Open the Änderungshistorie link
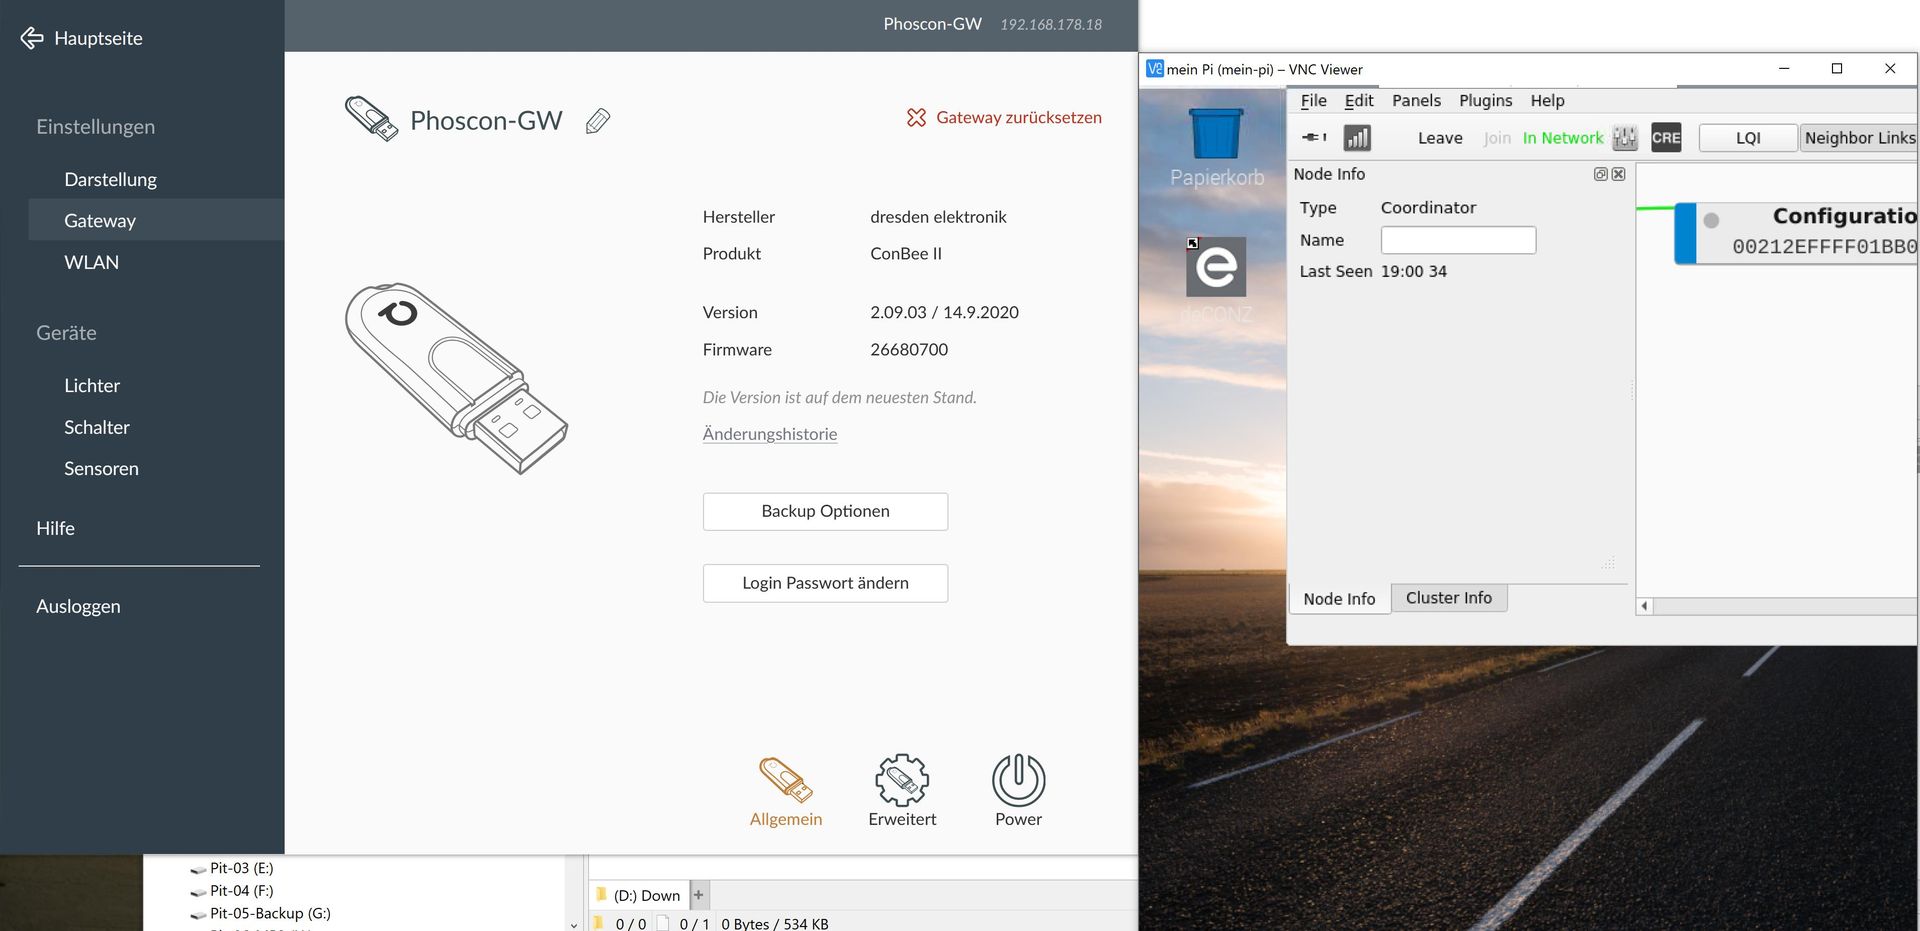This screenshot has width=1920, height=931. tap(770, 434)
